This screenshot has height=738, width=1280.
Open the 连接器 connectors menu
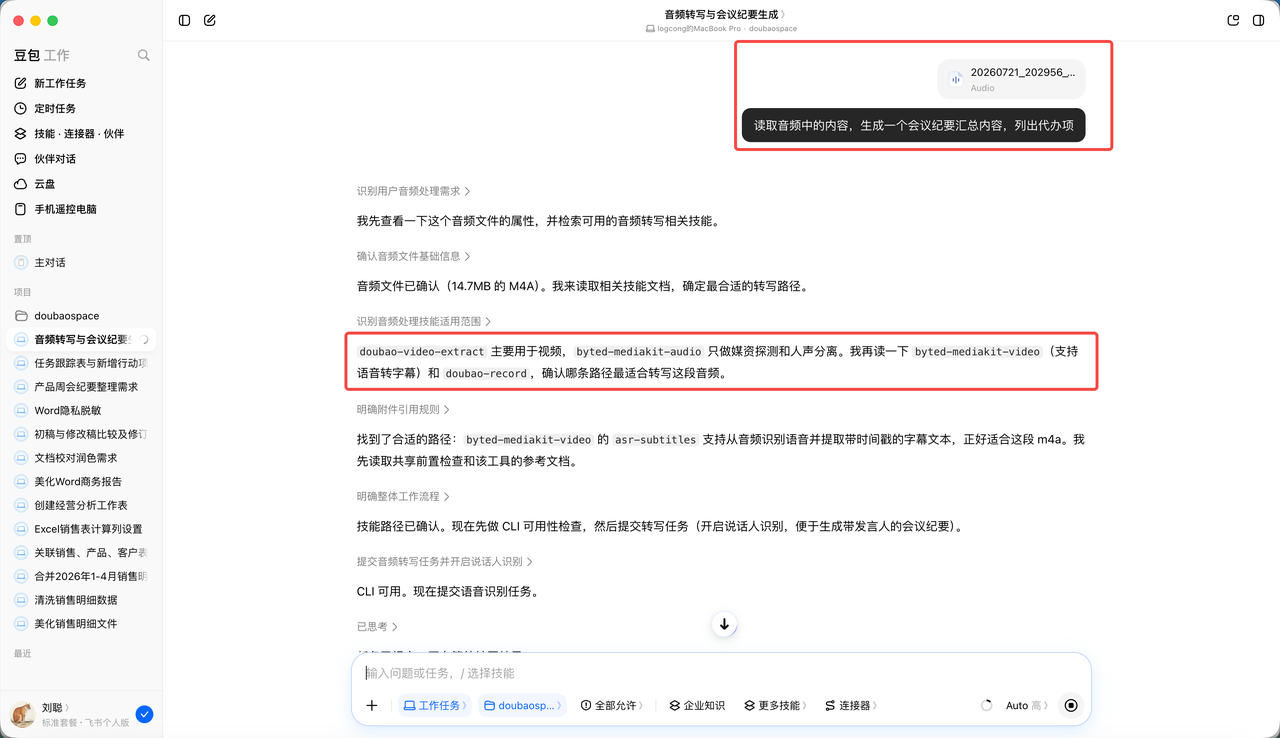click(x=851, y=705)
